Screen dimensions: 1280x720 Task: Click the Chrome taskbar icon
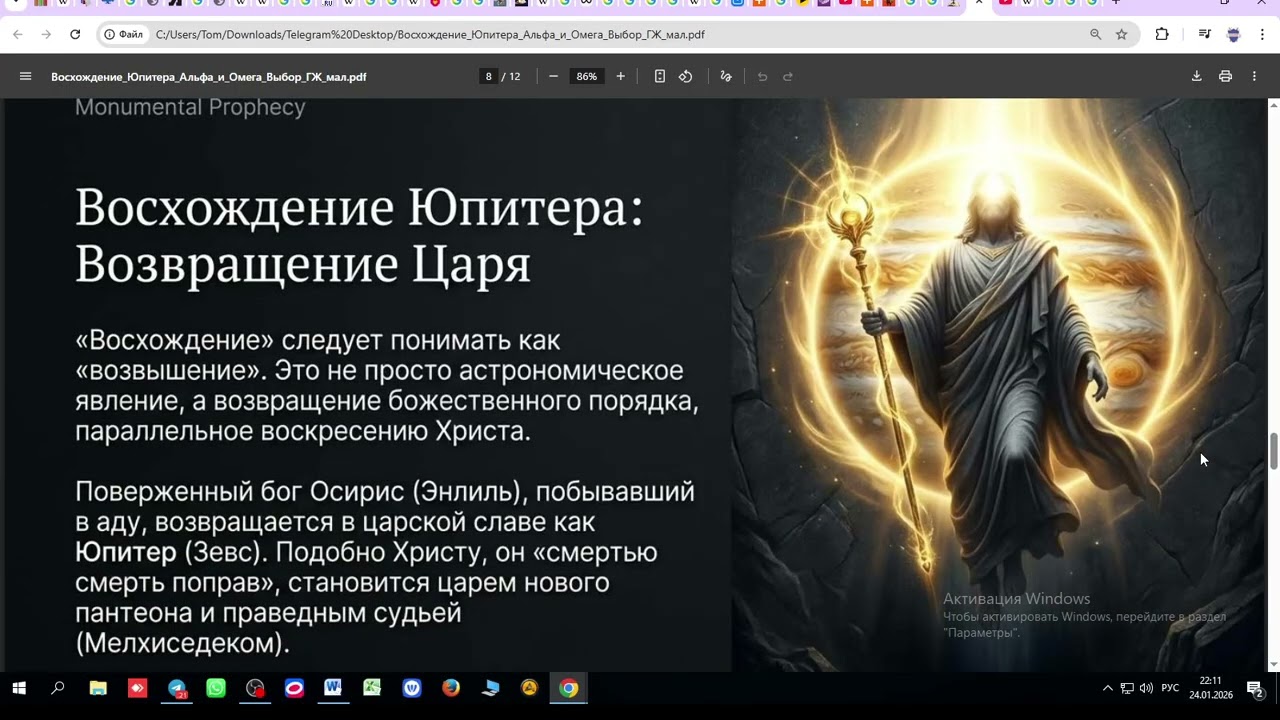tap(568, 688)
